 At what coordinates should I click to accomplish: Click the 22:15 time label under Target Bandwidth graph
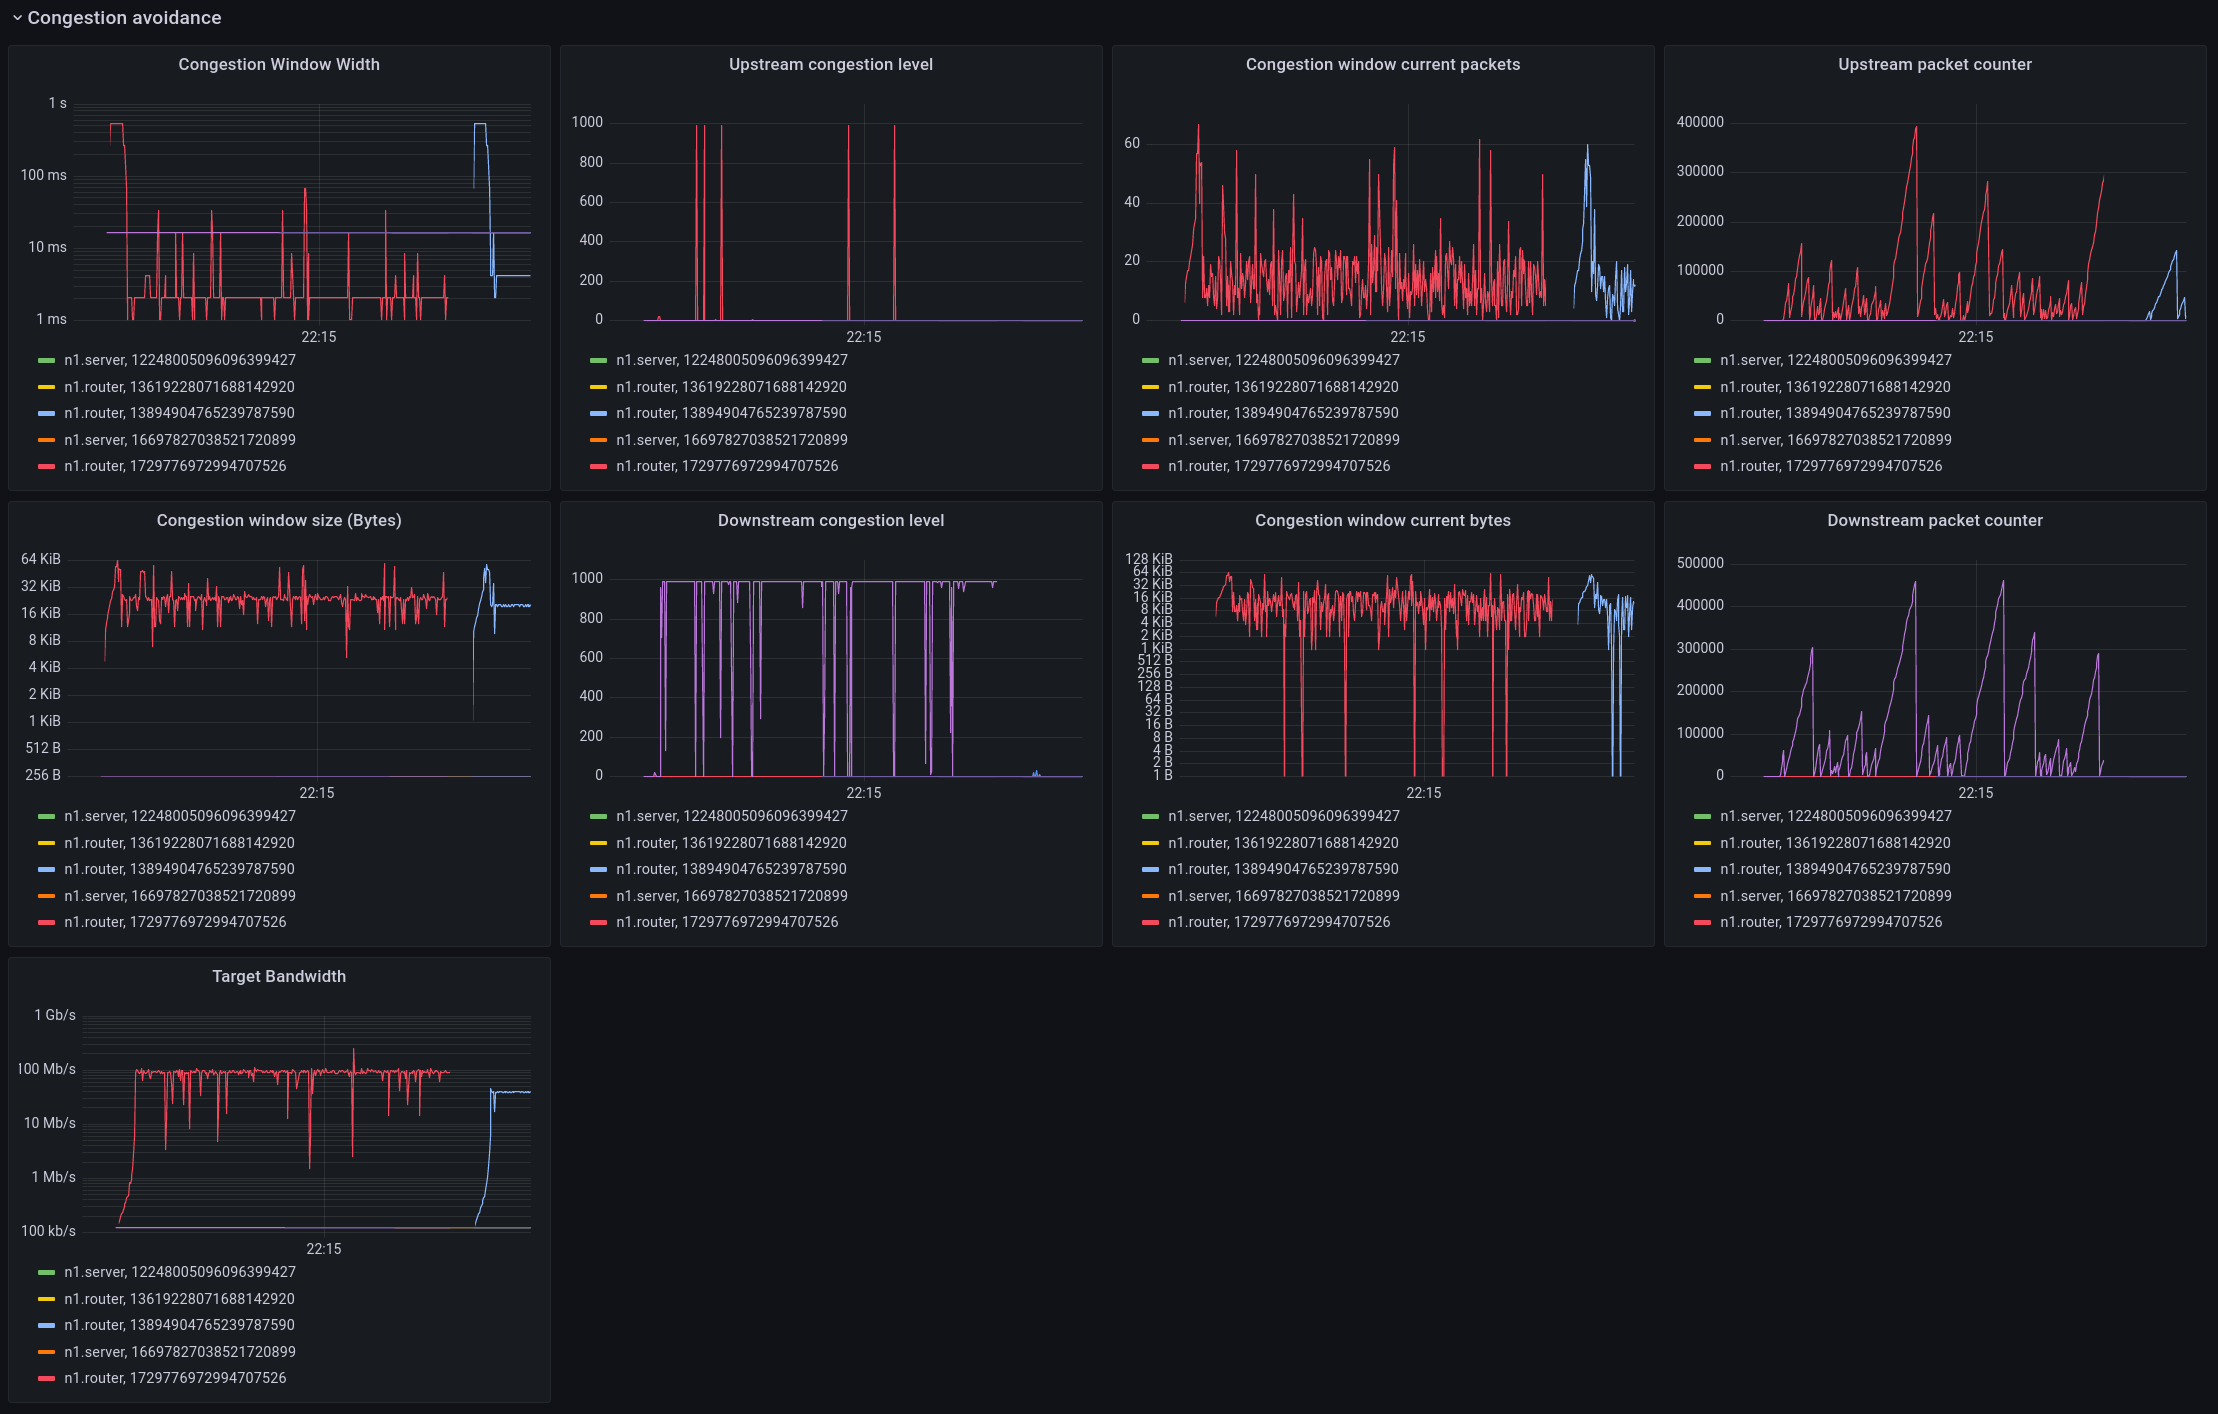(323, 1249)
